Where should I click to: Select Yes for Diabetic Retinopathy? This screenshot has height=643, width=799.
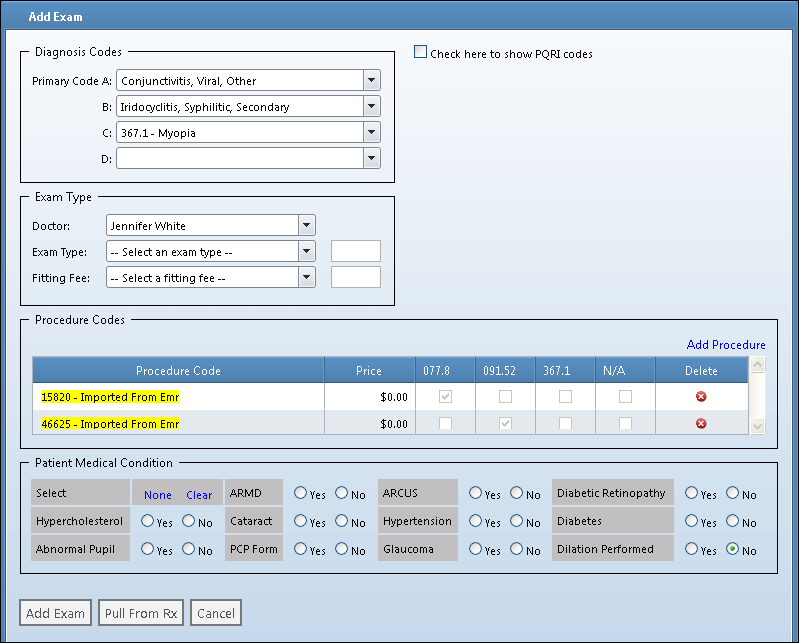tap(691, 493)
